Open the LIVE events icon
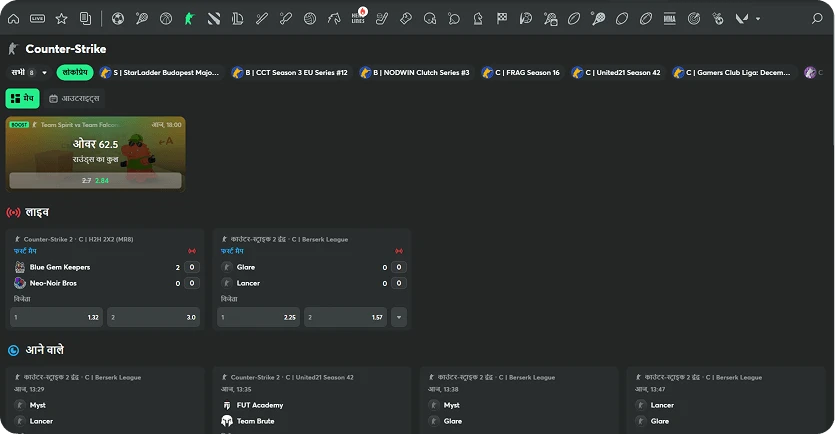Image resolution: width=835 pixels, height=434 pixels. coord(37,18)
